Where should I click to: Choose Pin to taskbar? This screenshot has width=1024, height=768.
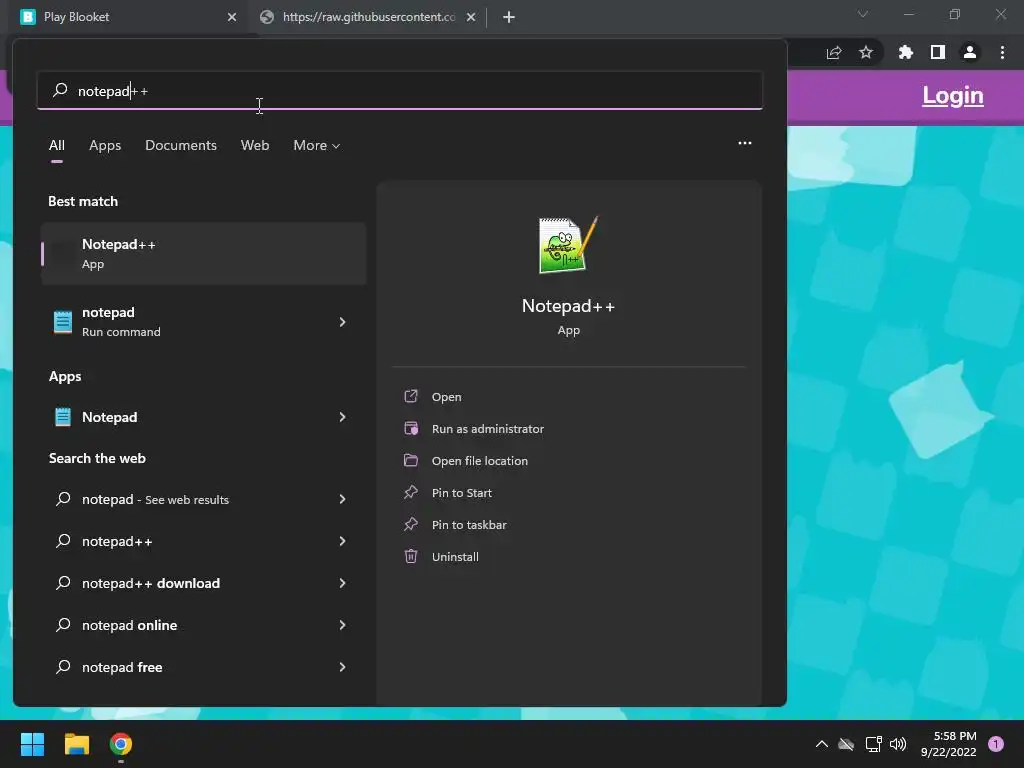(x=469, y=525)
